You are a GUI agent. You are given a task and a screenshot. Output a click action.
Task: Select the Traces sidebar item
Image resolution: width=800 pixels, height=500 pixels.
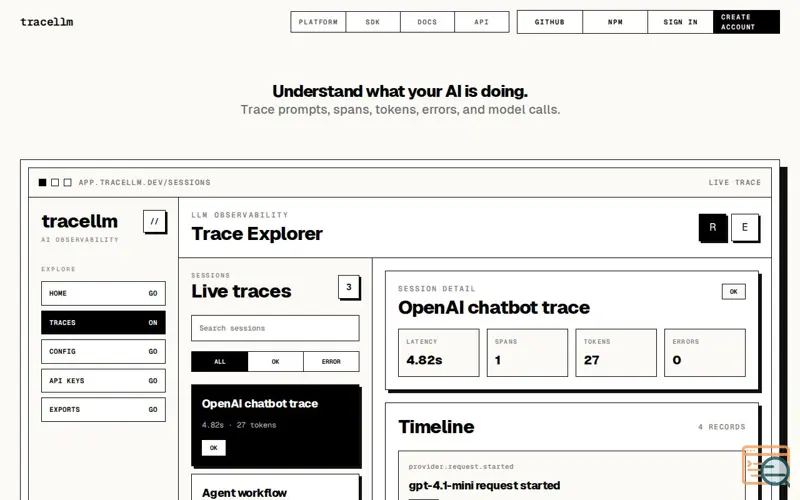tap(104, 322)
